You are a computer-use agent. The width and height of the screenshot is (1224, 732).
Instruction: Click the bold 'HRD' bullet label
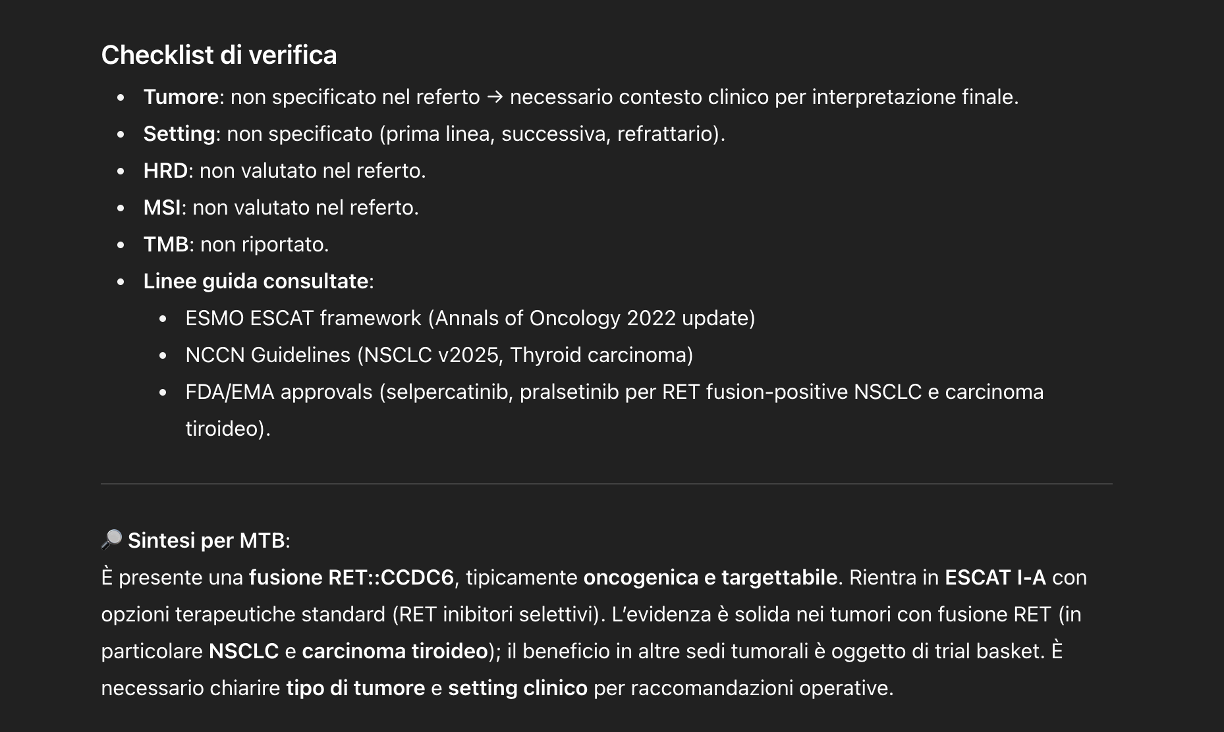point(165,171)
